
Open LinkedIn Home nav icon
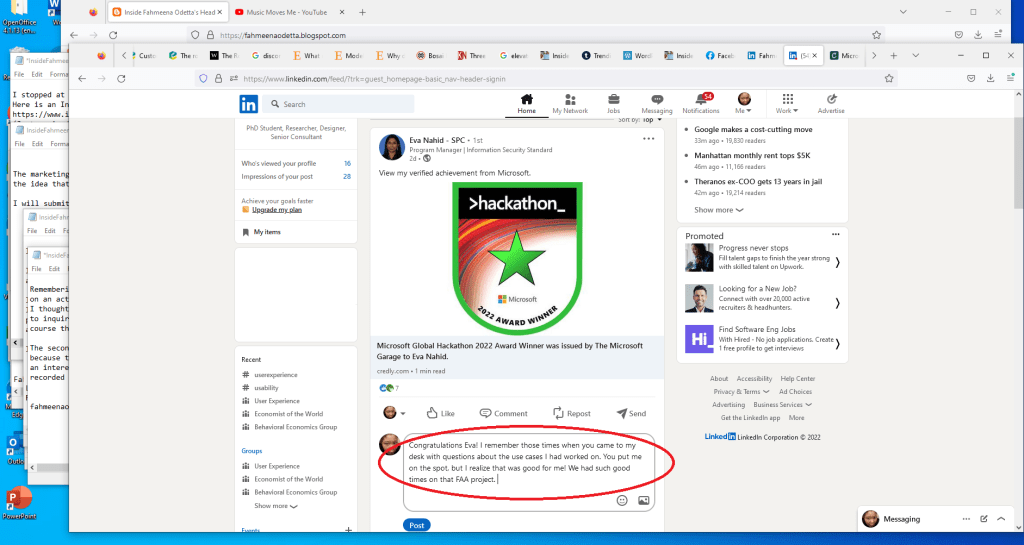click(526, 104)
